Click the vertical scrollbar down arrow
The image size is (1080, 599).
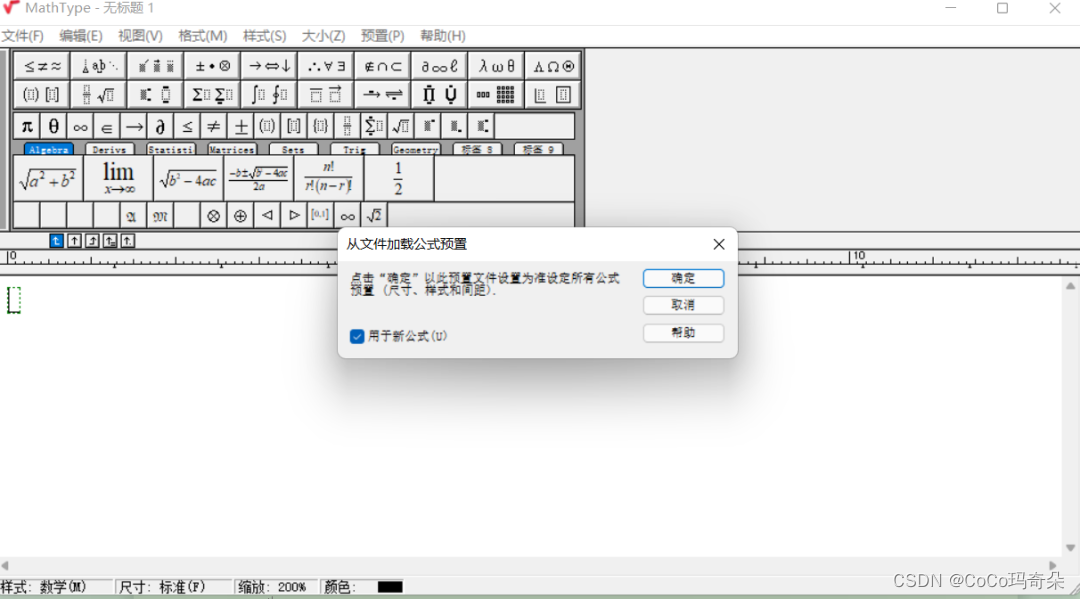click(1070, 548)
